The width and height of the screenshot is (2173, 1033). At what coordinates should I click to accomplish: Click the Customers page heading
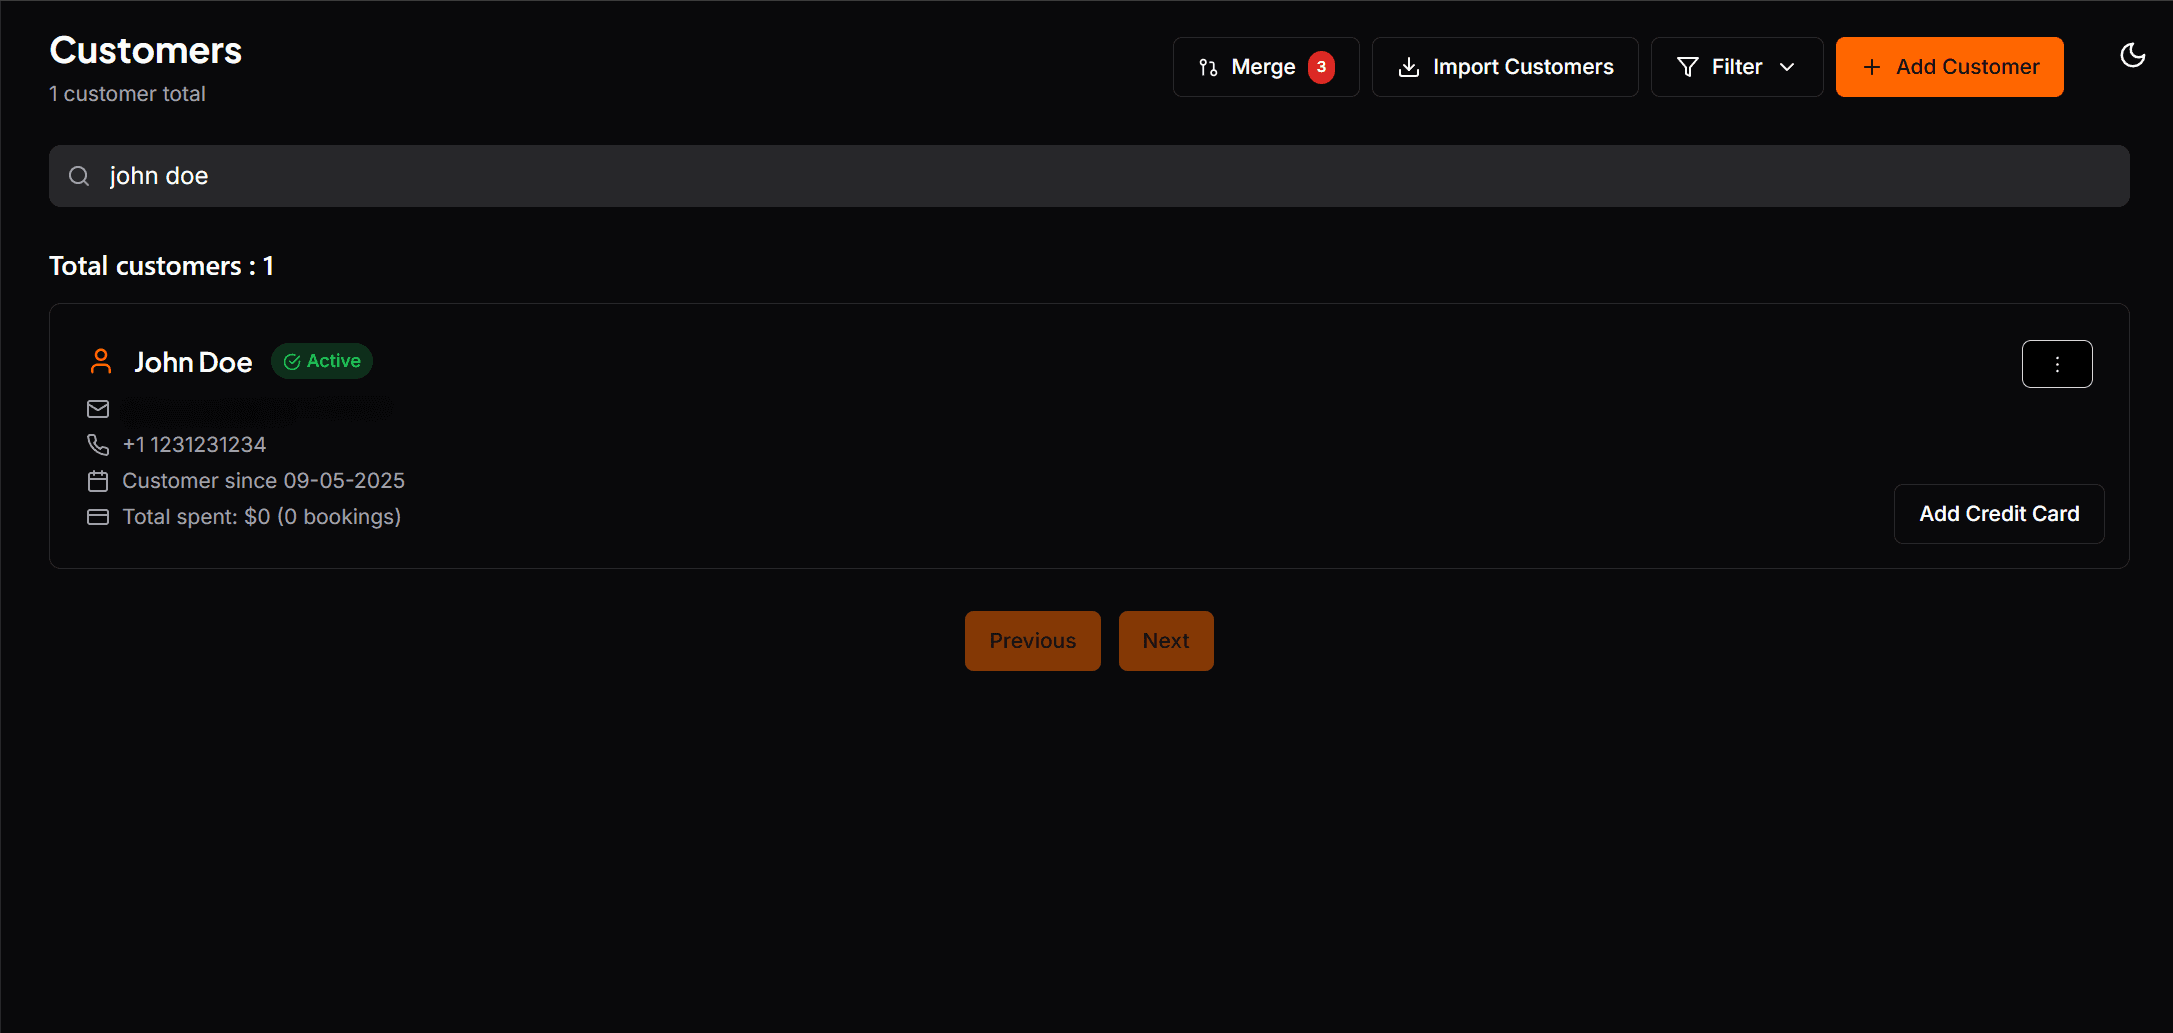(x=145, y=50)
